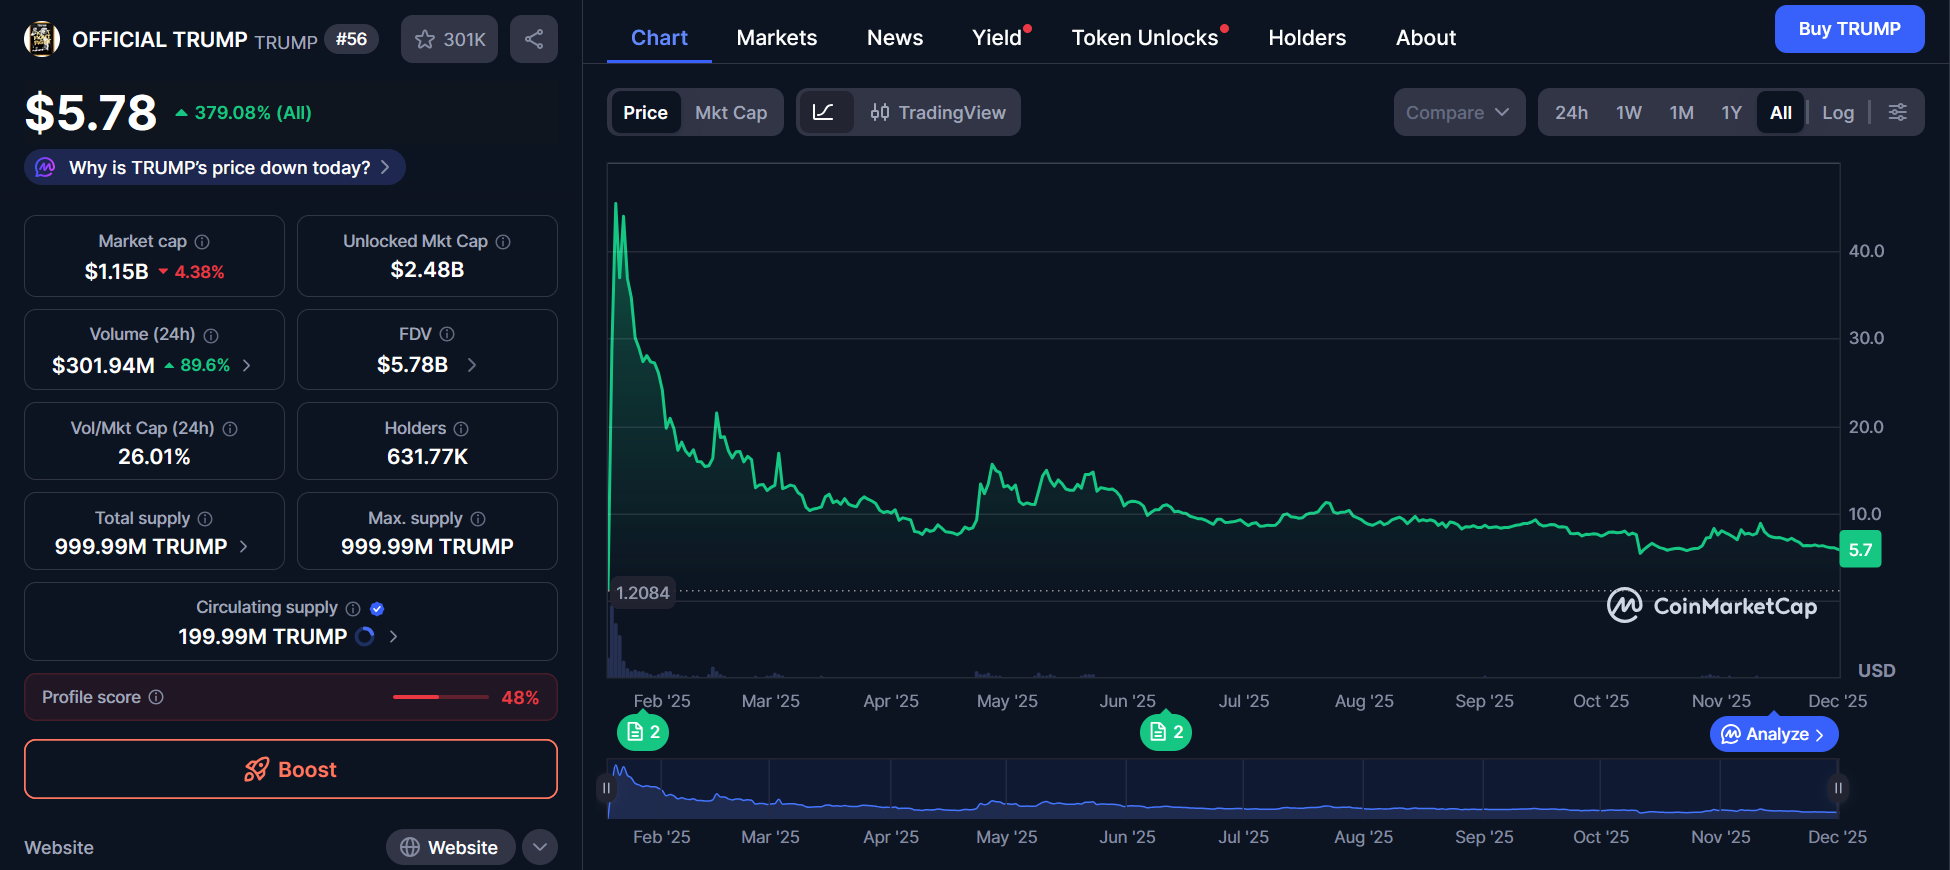Grab the left range slider handle
1950x870 pixels.
click(x=606, y=788)
